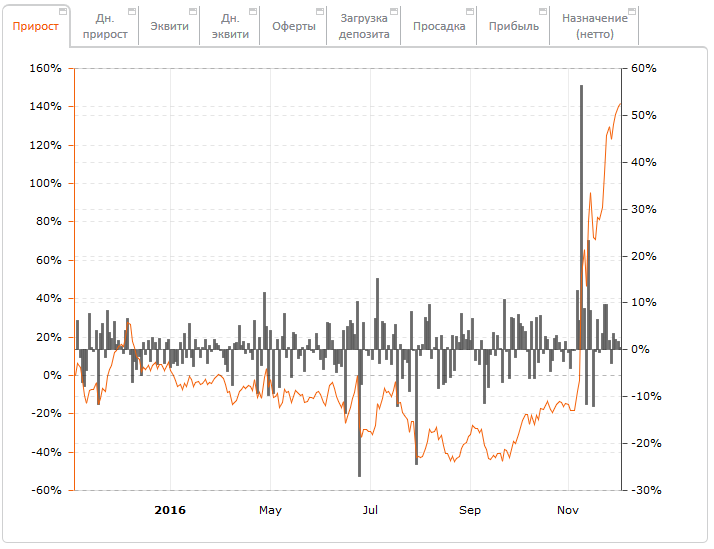Click pop-out icon on Оферты tab

click(x=320, y=11)
